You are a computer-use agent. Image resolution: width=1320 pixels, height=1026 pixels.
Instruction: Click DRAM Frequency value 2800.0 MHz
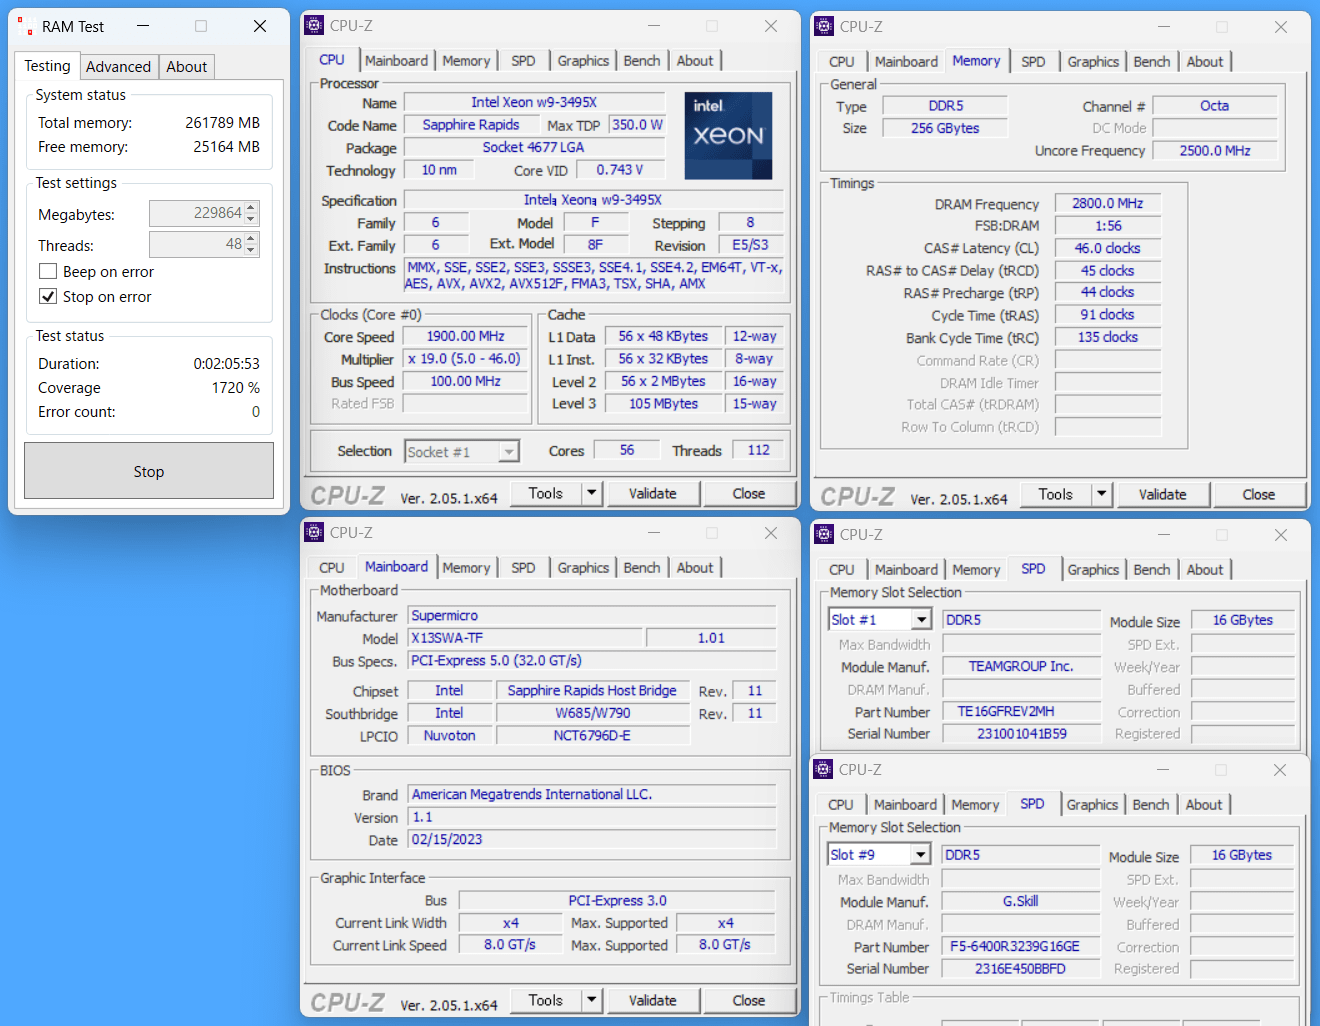1108,203
